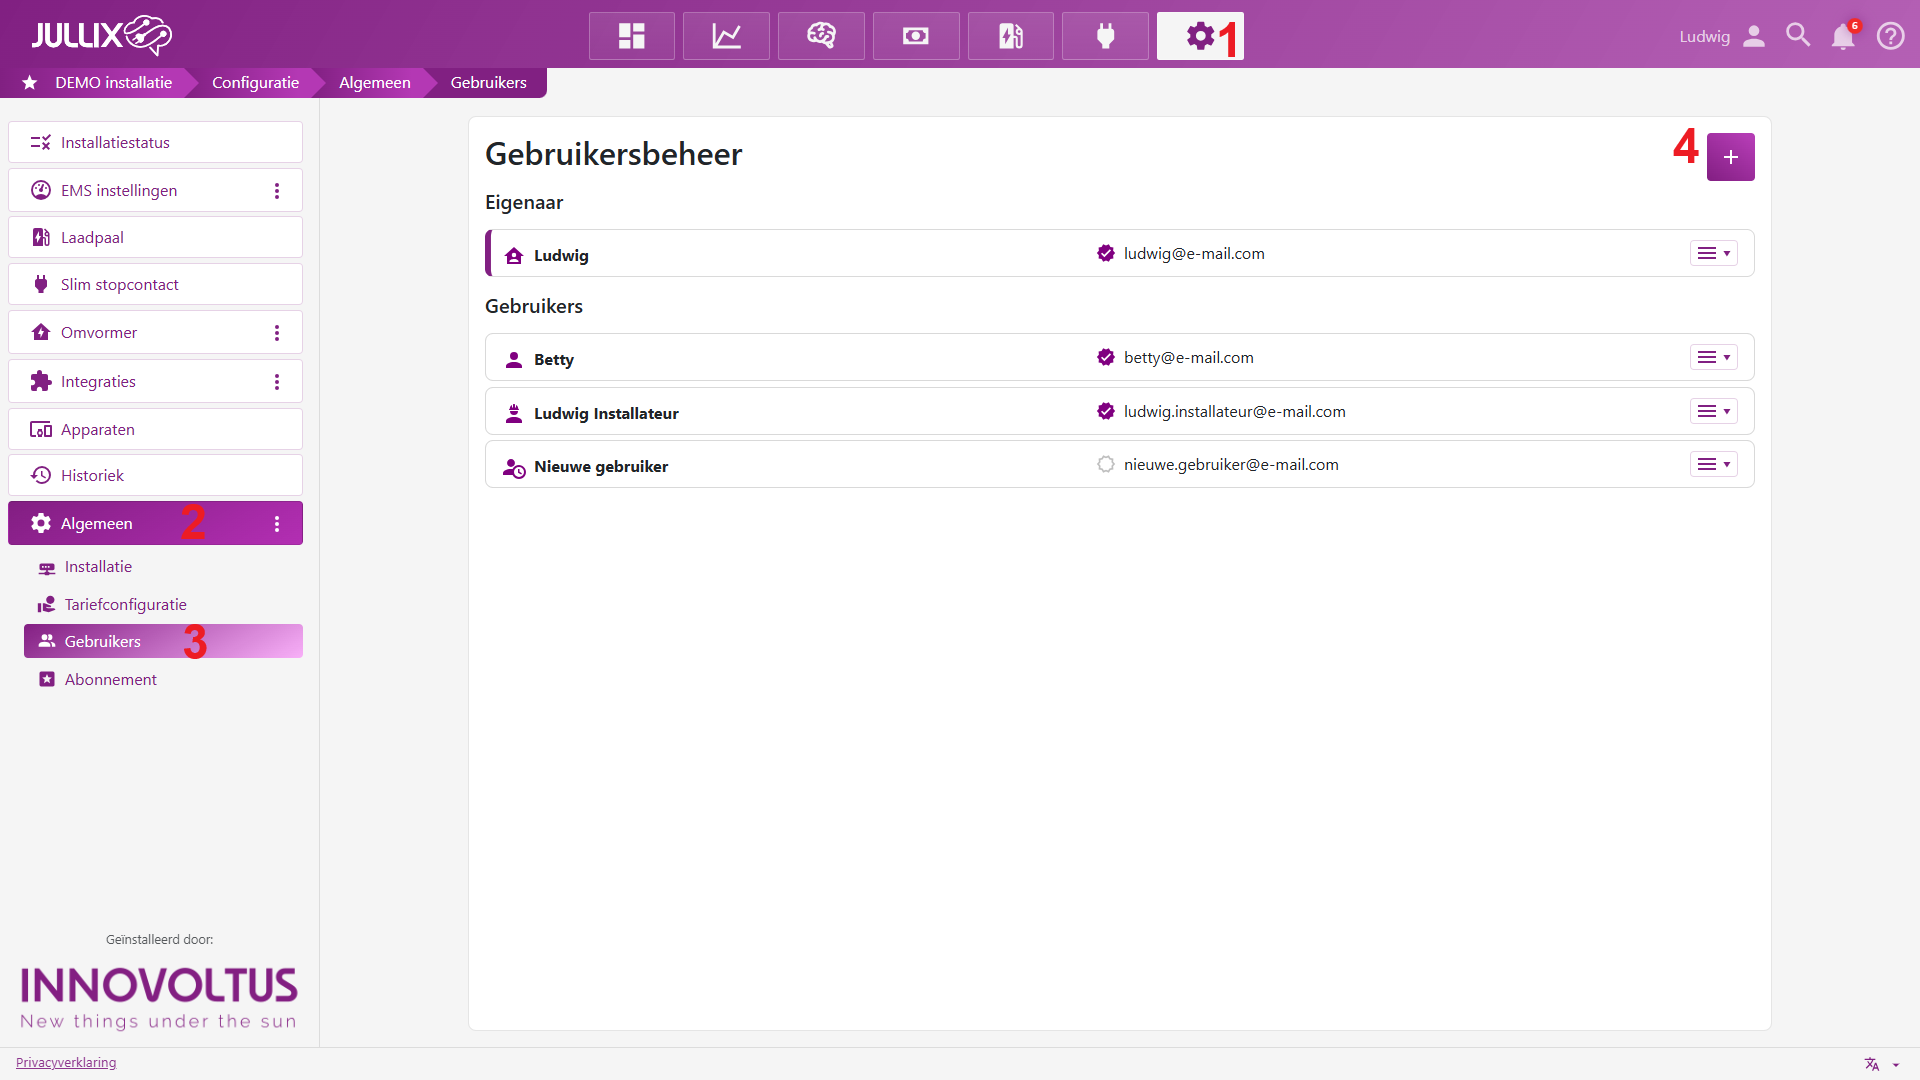Open the dashboard tiles icon in top bar
The width and height of the screenshot is (1920, 1080).
pos(631,36)
